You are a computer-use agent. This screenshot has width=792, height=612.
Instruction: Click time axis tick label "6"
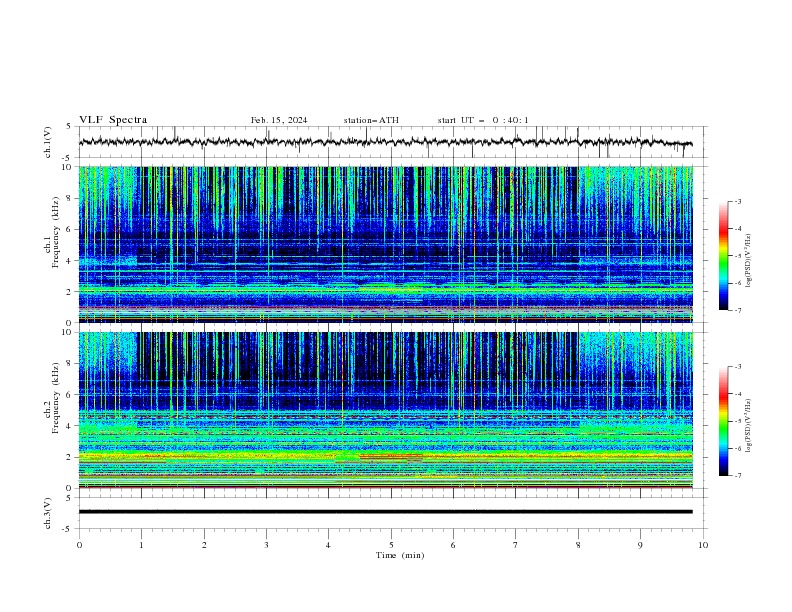pos(454,545)
